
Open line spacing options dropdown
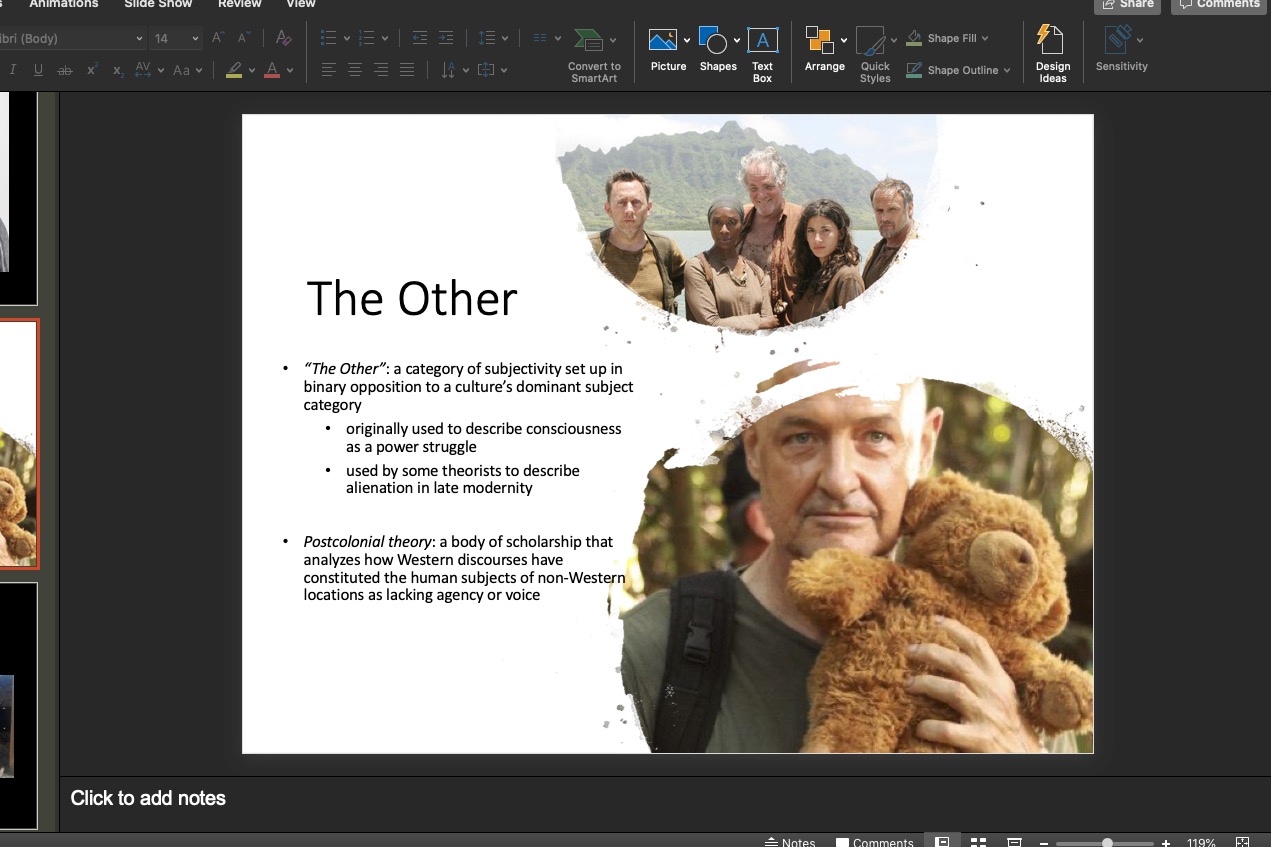click(504, 38)
